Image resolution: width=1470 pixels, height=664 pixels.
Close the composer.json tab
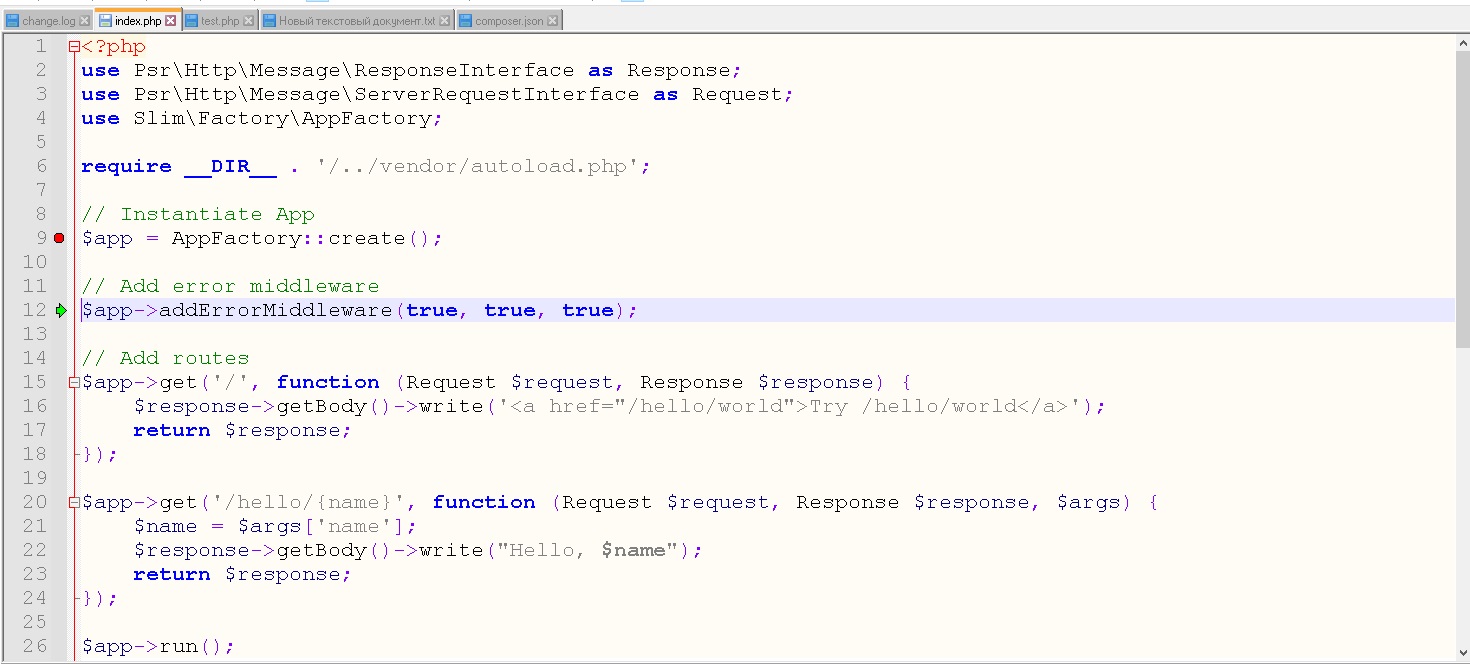(552, 21)
